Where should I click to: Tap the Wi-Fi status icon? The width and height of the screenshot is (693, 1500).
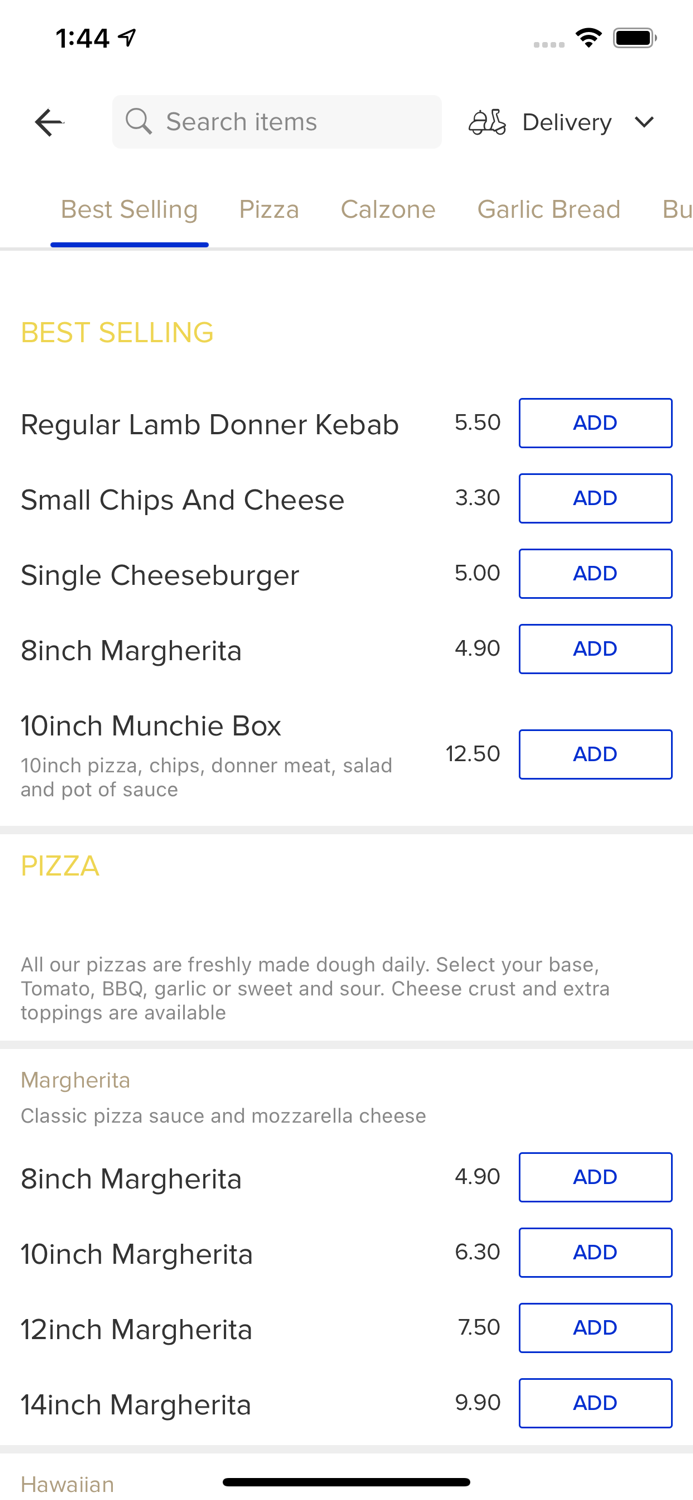(588, 37)
